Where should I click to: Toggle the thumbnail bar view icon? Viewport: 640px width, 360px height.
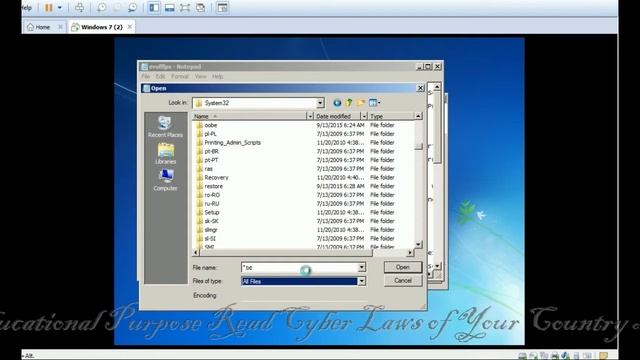[x=169, y=8]
